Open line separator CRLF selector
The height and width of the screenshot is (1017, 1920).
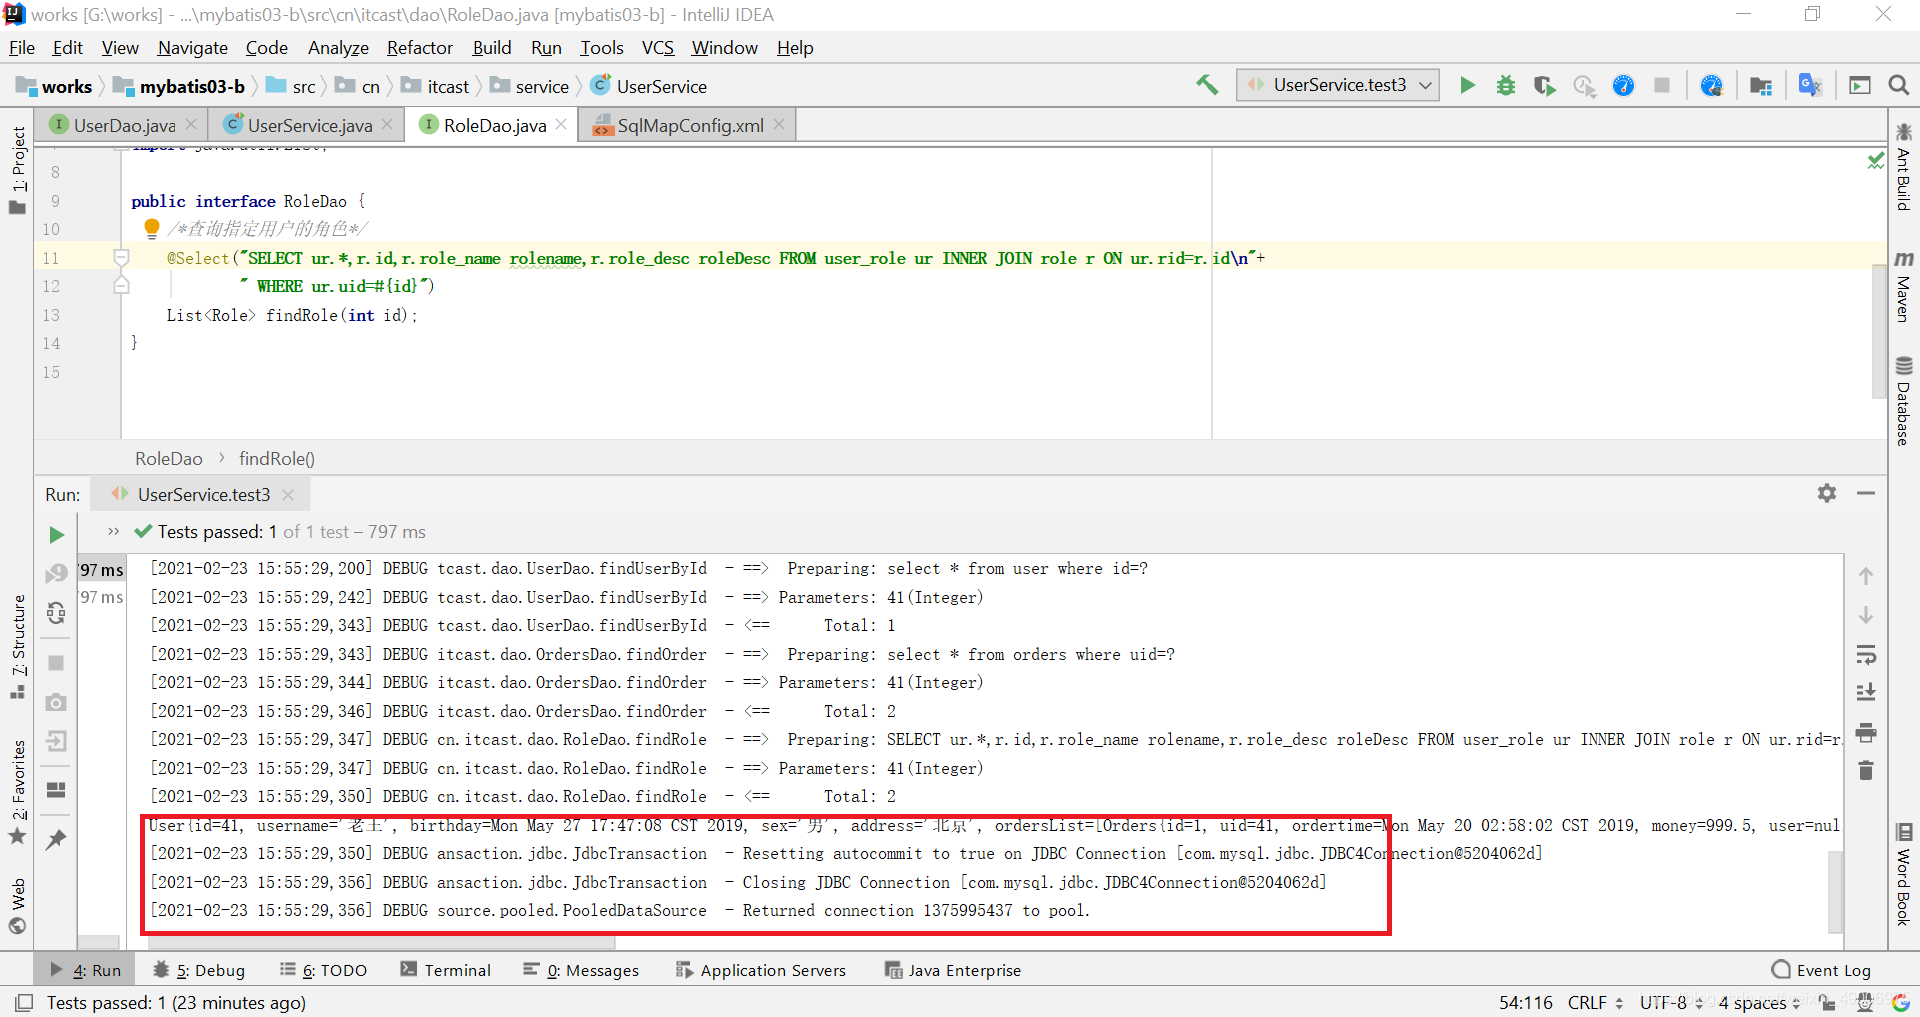(1595, 1002)
